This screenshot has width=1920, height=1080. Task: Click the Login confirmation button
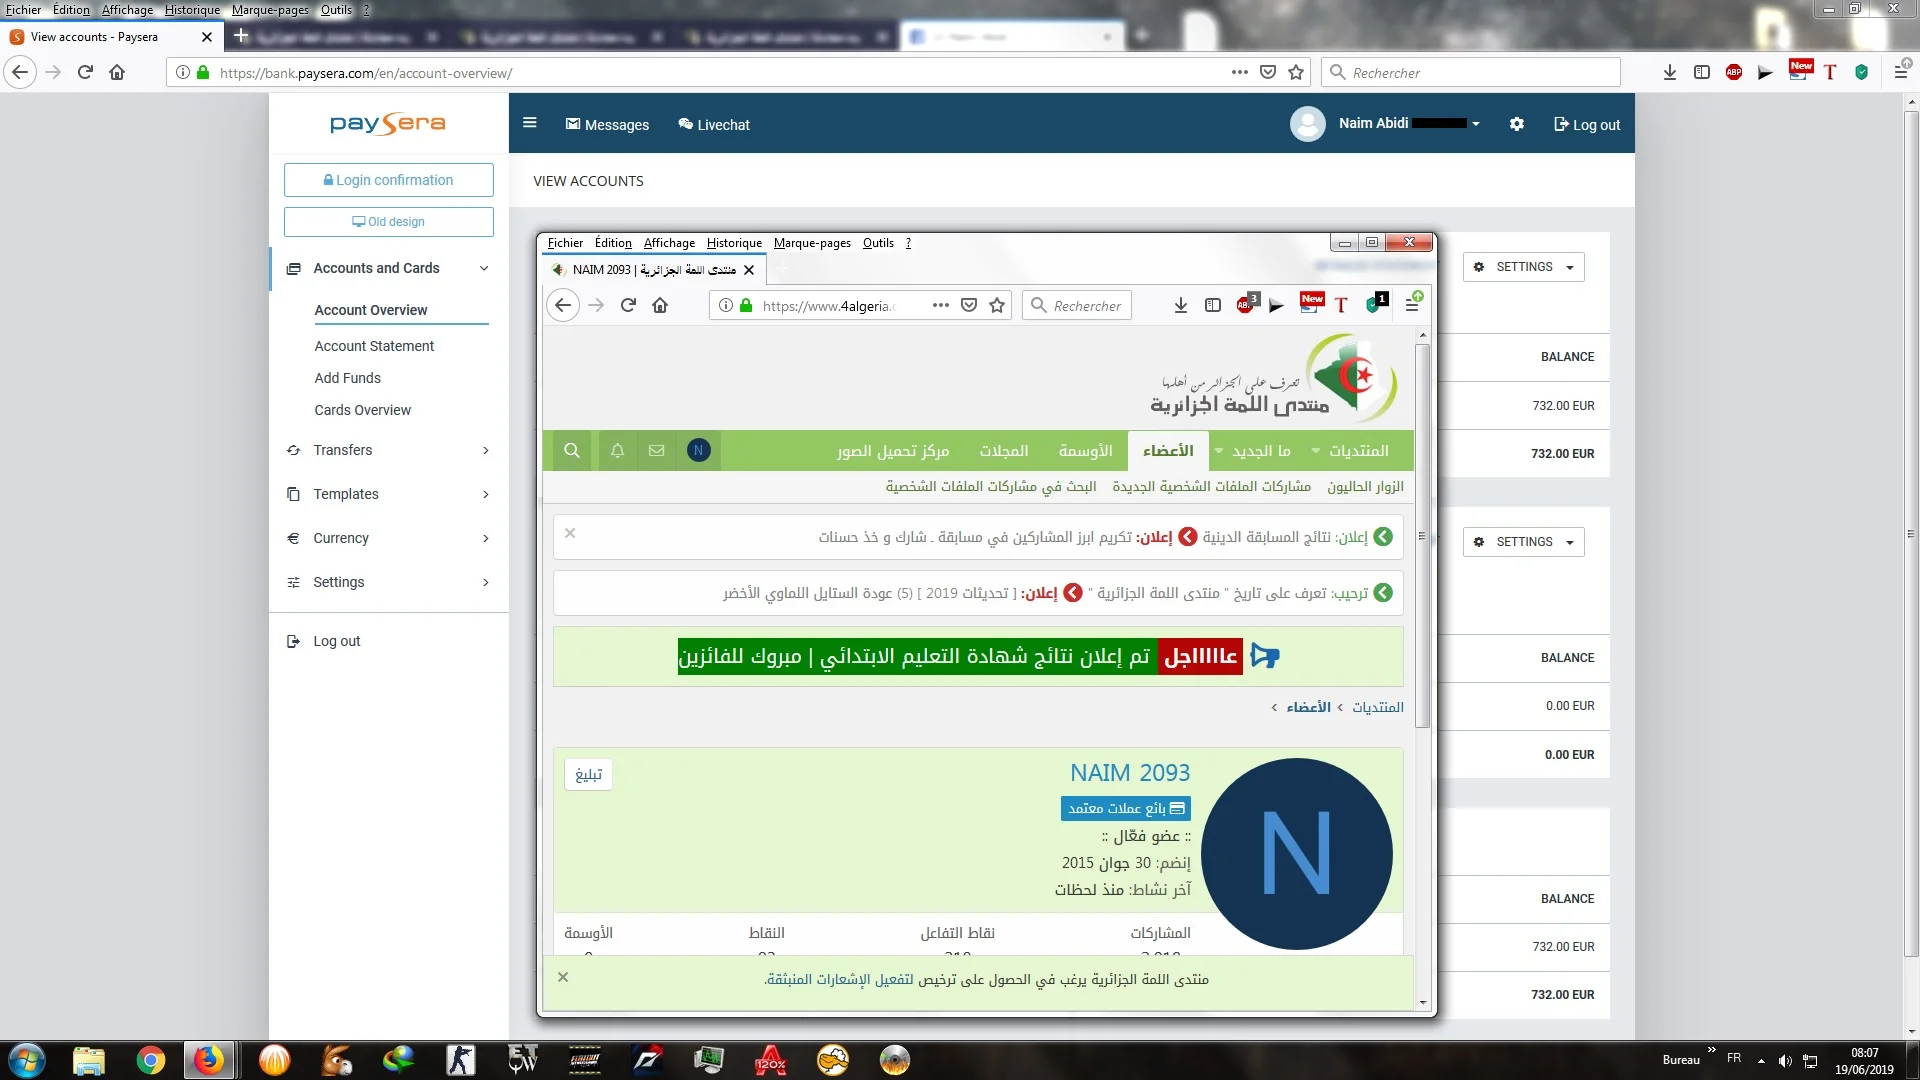pyautogui.click(x=388, y=180)
